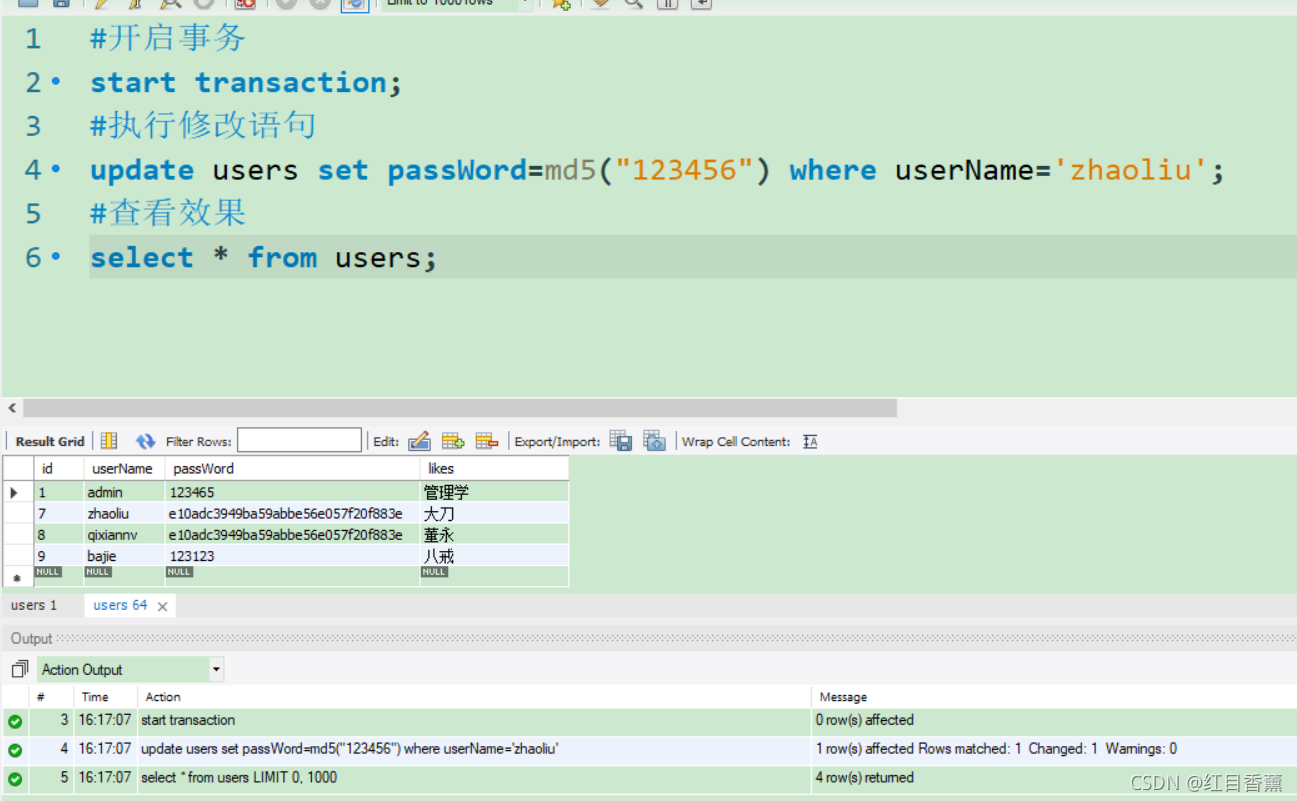Screen dimensions: 1297x801
Task: Click success icon for select from users row
Action: [15, 778]
